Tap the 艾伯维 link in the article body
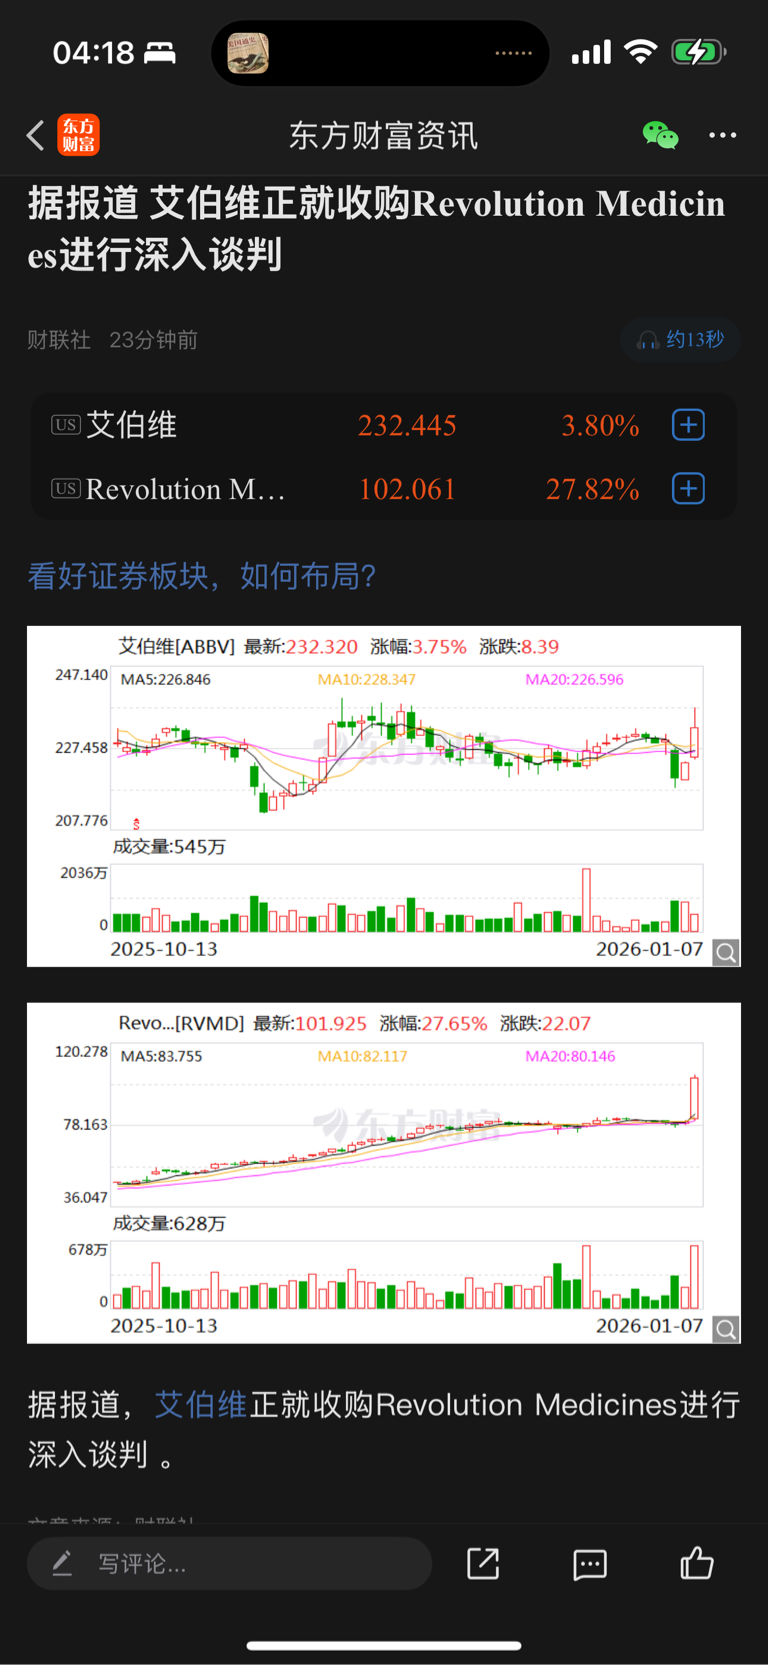 tap(201, 1405)
